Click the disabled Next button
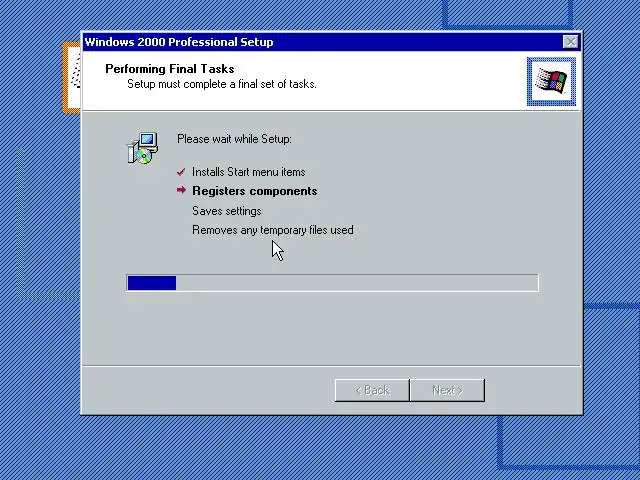This screenshot has height=480, width=640. [447, 390]
